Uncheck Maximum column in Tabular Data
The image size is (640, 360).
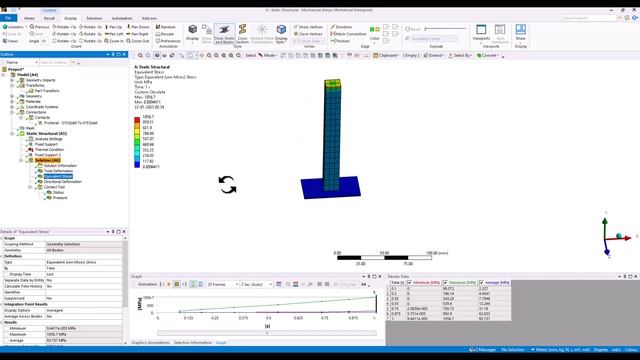coord(445,282)
